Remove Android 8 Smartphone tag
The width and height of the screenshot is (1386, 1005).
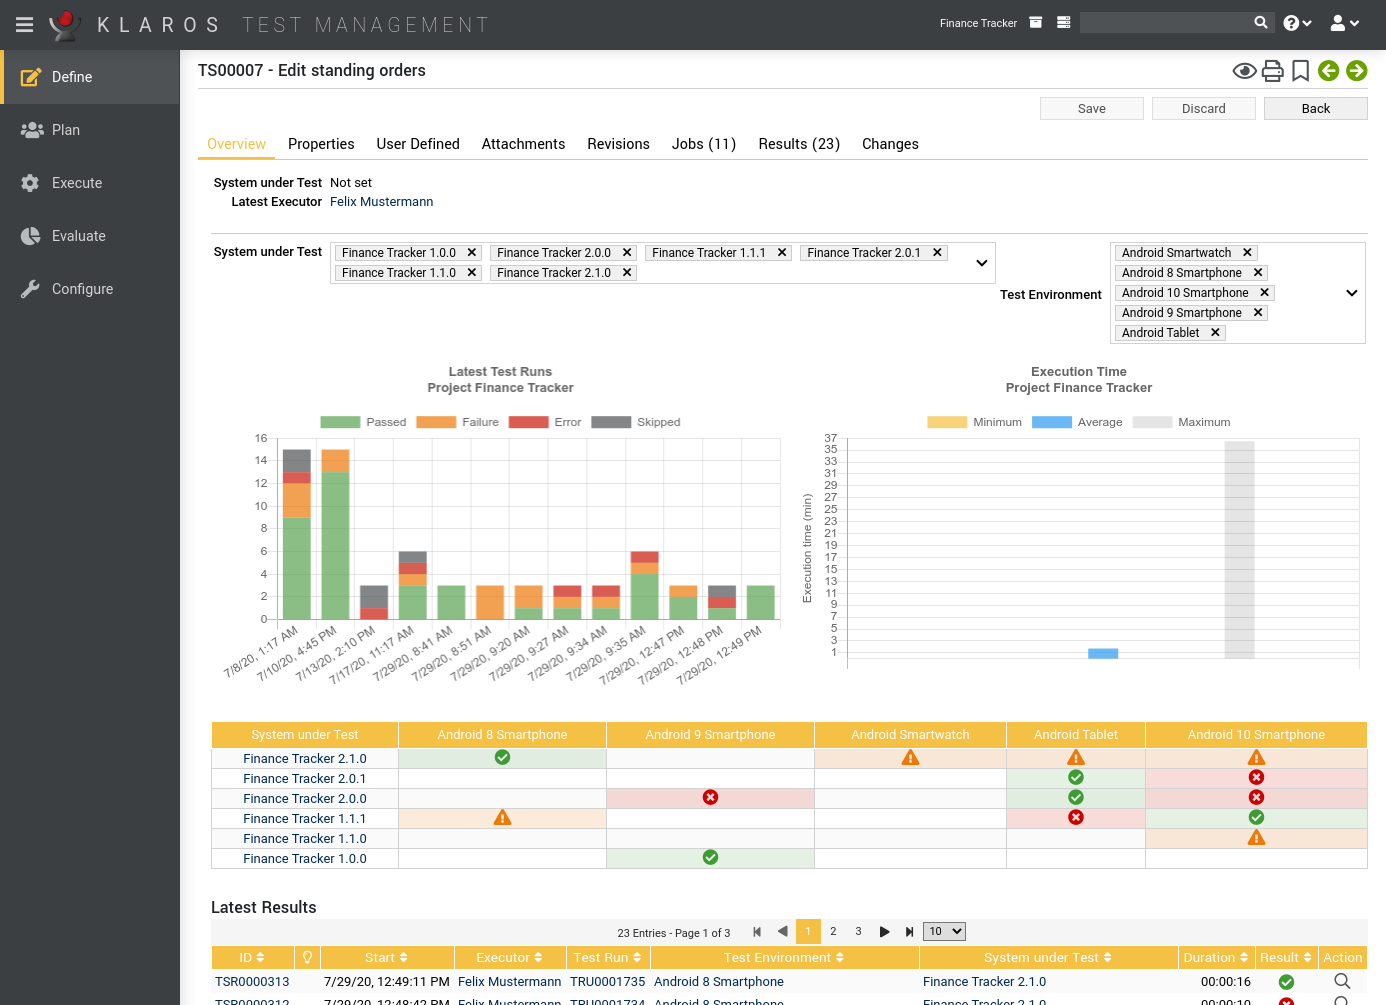tap(1258, 273)
